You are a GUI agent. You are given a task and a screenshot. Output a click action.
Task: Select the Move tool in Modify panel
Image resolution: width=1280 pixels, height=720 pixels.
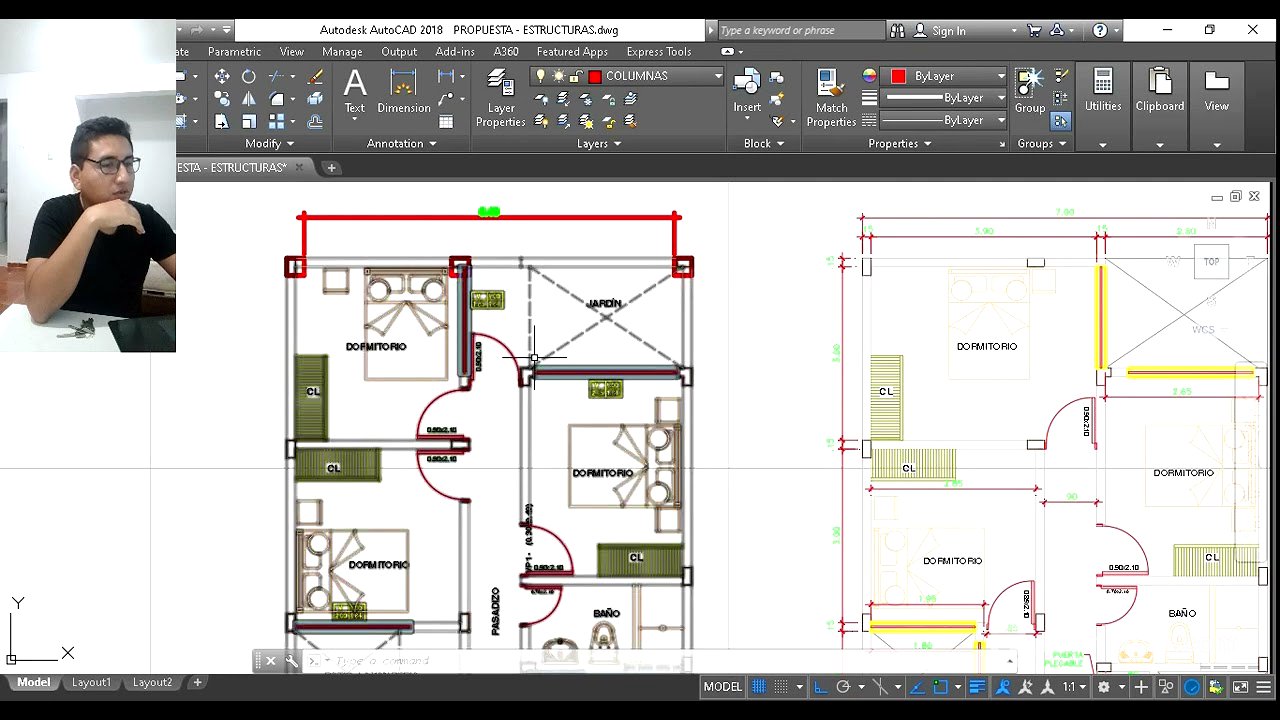(222, 76)
